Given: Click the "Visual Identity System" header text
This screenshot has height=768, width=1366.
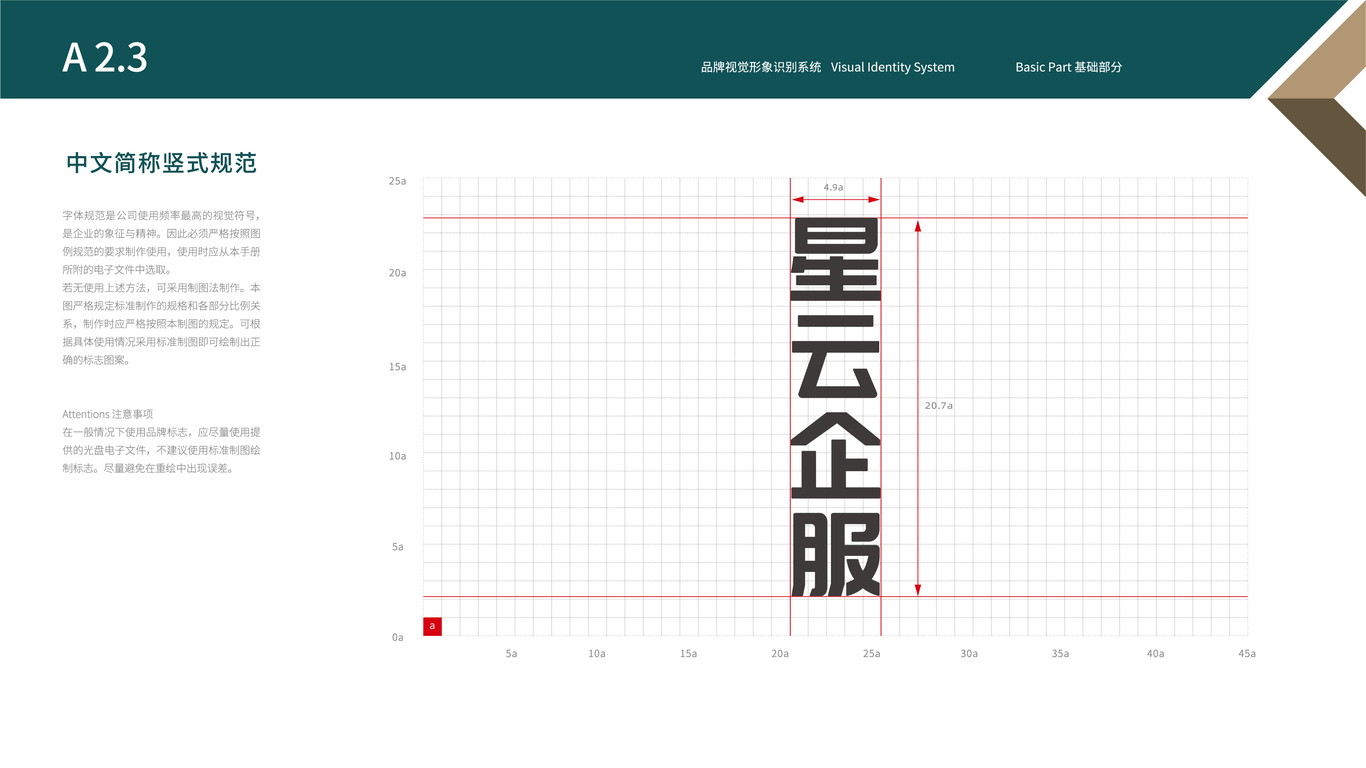Looking at the screenshot, I should (x=893, y=67).
